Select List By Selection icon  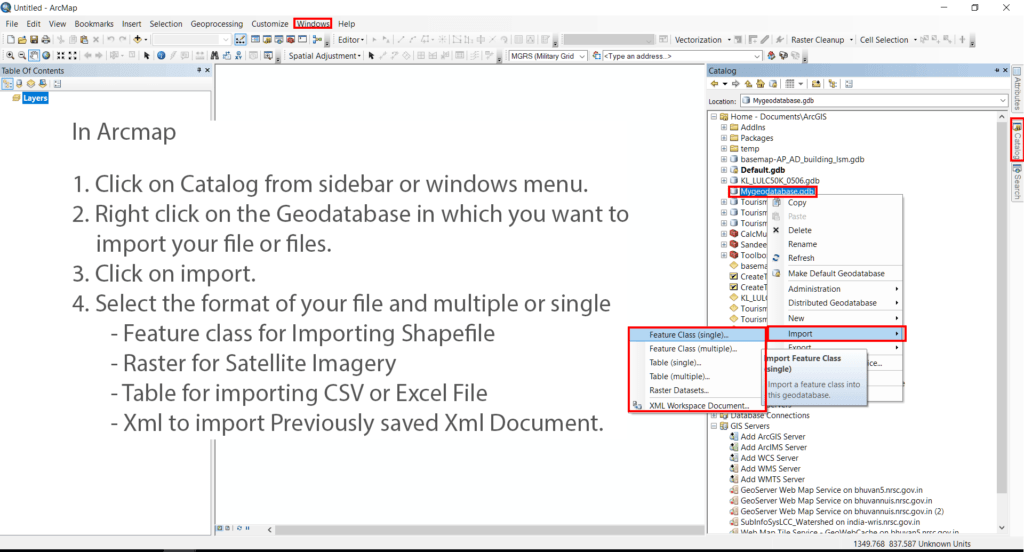[42, 84]
